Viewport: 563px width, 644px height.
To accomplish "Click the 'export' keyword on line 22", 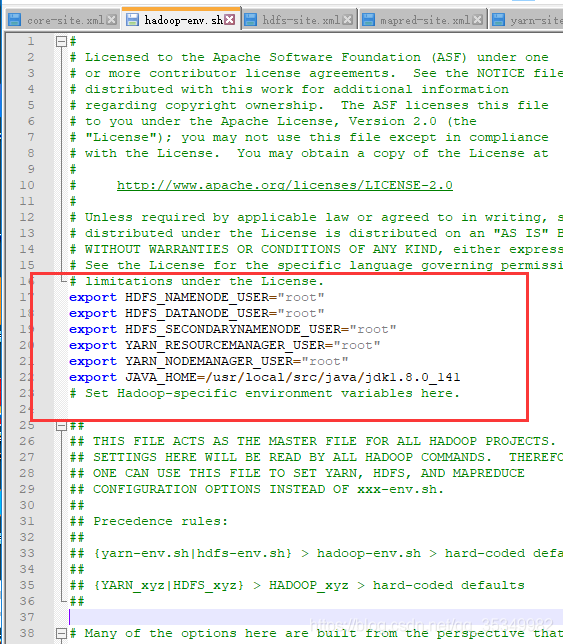I will coord(93,377).
